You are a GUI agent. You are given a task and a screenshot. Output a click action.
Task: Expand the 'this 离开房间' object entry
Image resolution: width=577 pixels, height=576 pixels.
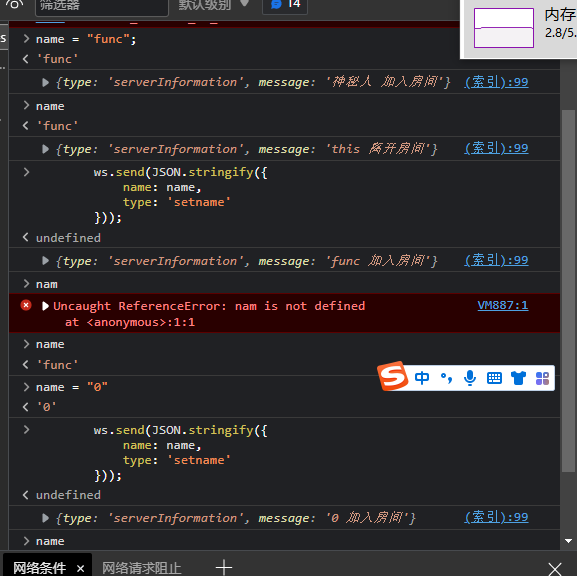45,149
